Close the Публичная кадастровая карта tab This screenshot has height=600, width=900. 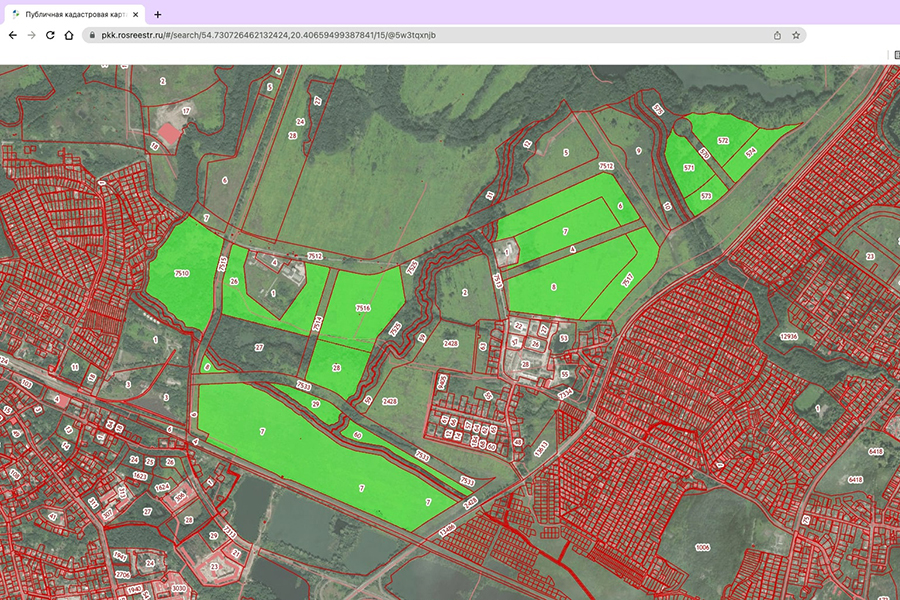coord(137,14)
